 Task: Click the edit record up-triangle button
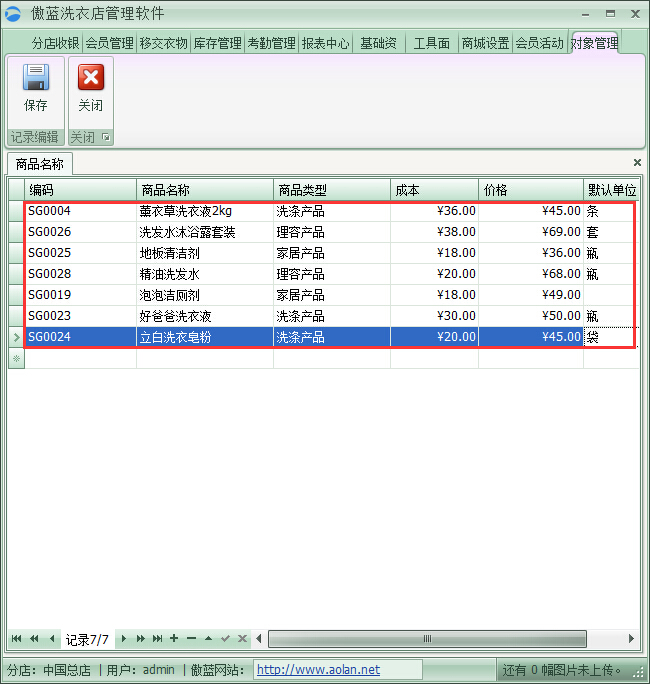(x=209, y=638)
